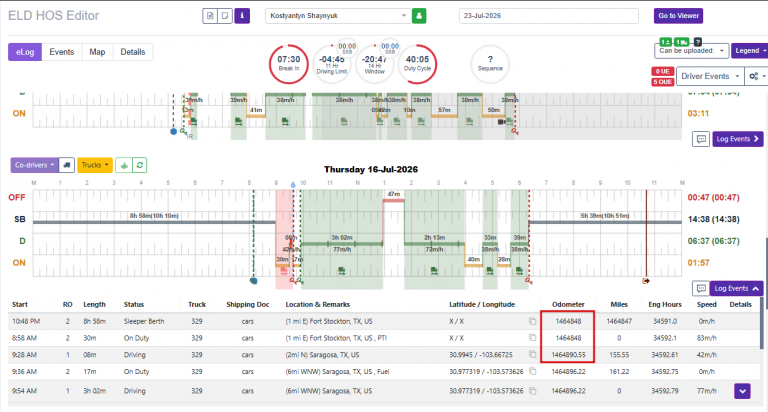768x412 pixels.
Task: Click the 0 UE red badge
Action: click(x=663, y=71)
